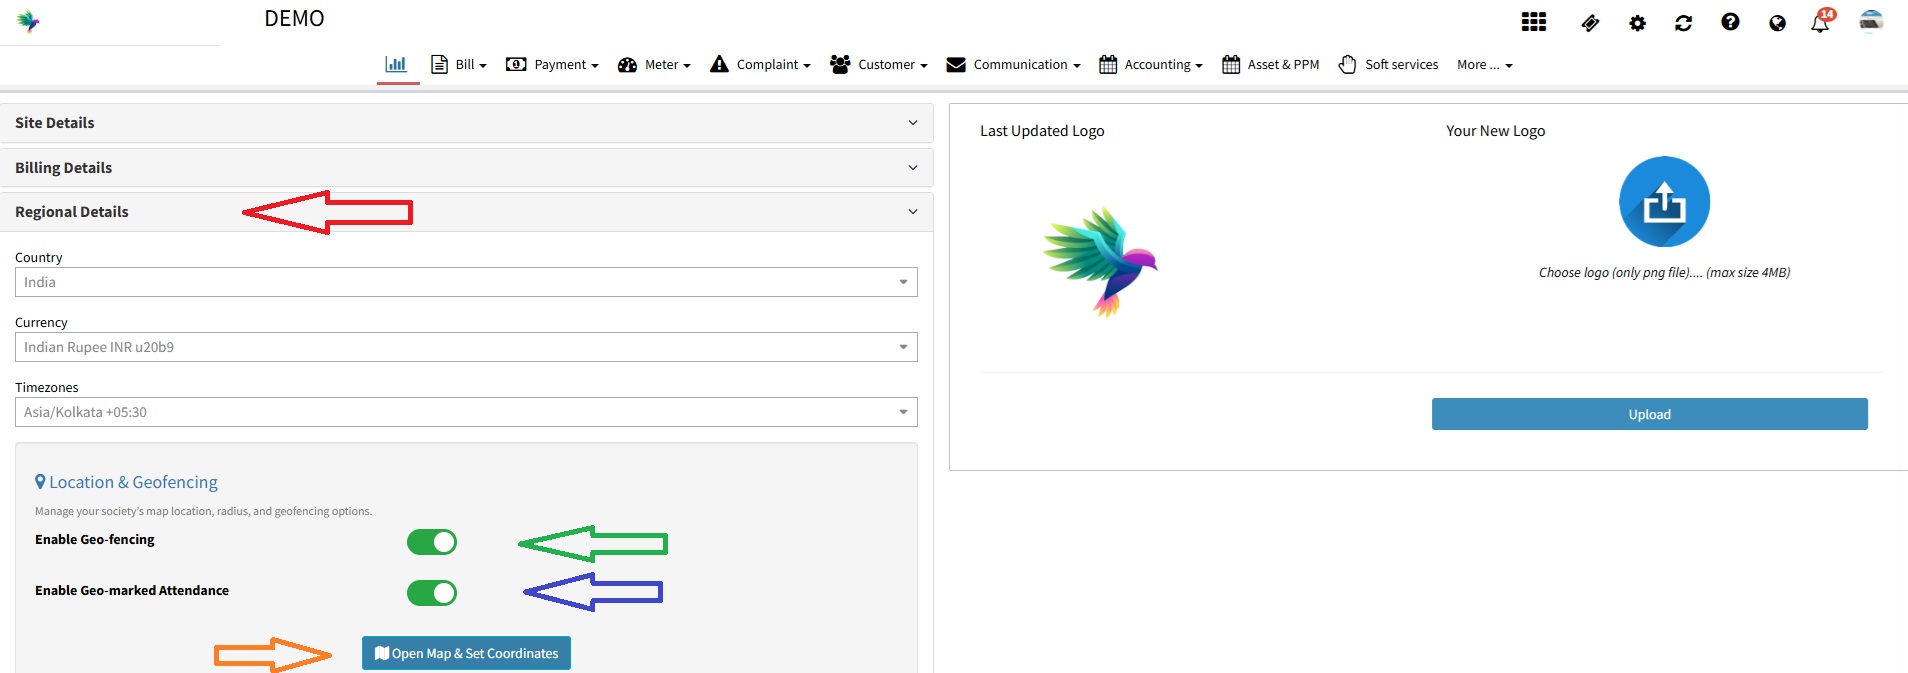Turn off Geo-marked Attendance toggle
Image resolution: width=1908 pixels, height=673 pixels.
click(x=432, y=593)
